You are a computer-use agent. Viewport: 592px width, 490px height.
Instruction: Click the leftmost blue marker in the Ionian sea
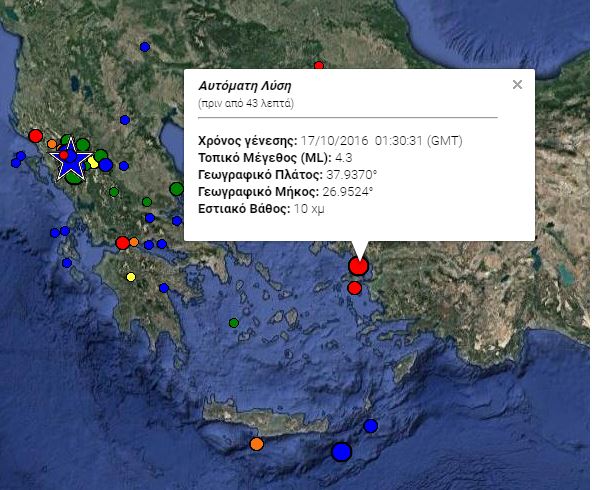click(15, 163)
